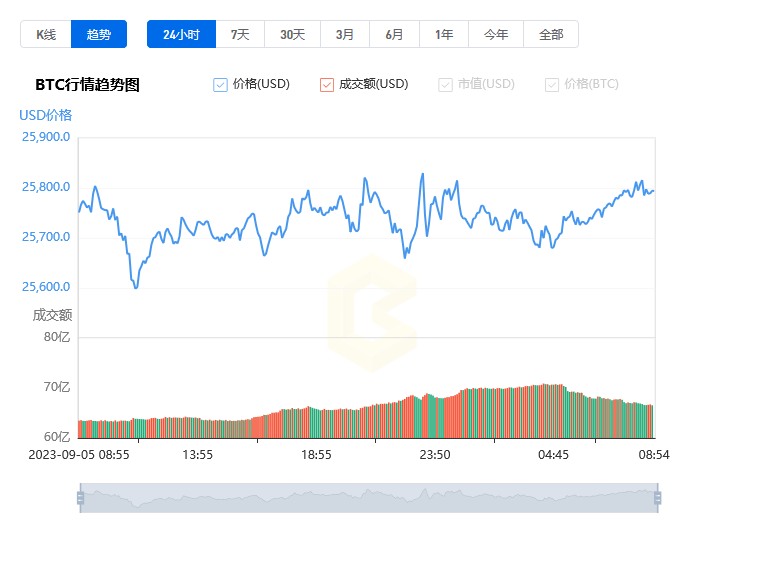Switch to the K线 chart view
This screenshot has width=780, height=563.
tap(46, 34)
